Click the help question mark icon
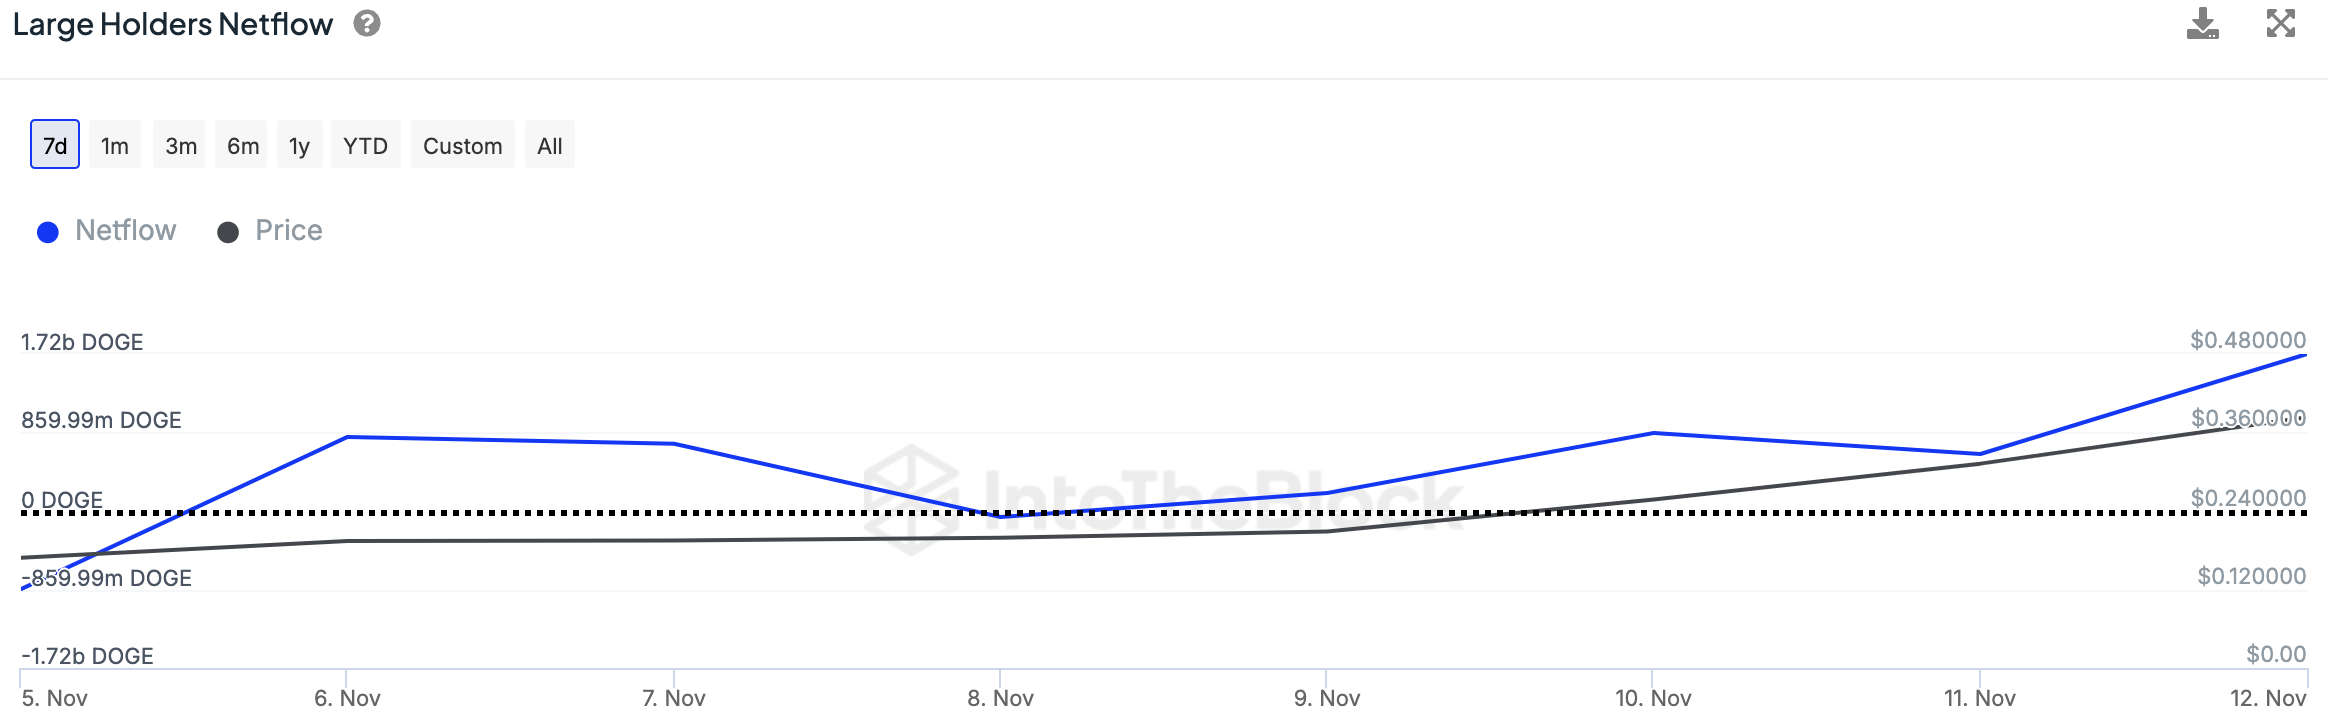Image resolution: width=2328 pixels, height=724 pixels. point(367,23)
